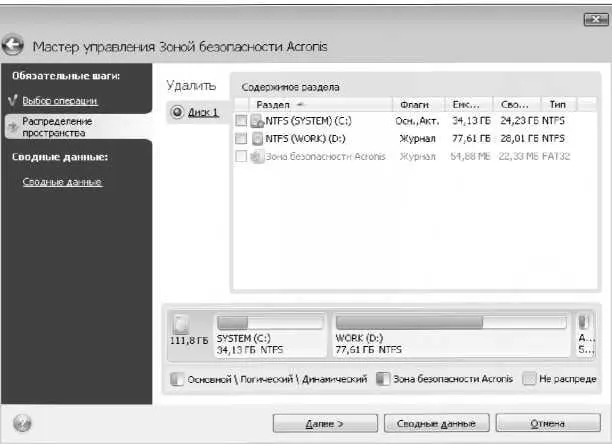Click the Журнал flag in the WORK (D:) row
612x444 pixels.
pyautogui.click(x=417, y=139)
